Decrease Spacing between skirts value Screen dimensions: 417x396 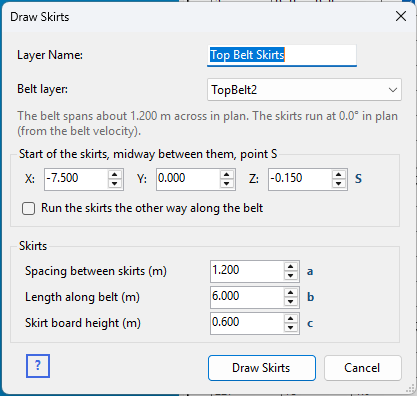tap(291, 276)
